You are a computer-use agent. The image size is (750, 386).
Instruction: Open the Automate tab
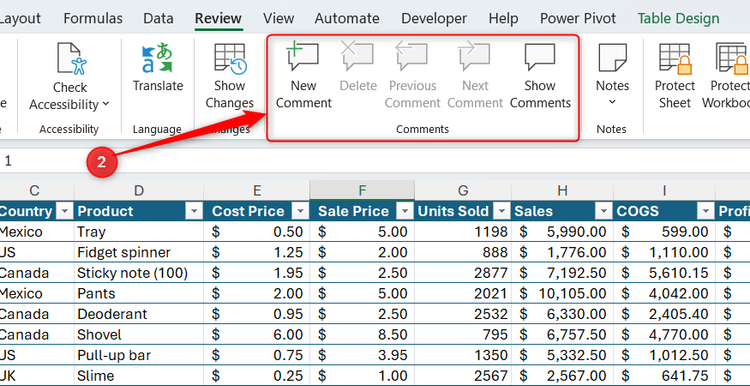347,19
